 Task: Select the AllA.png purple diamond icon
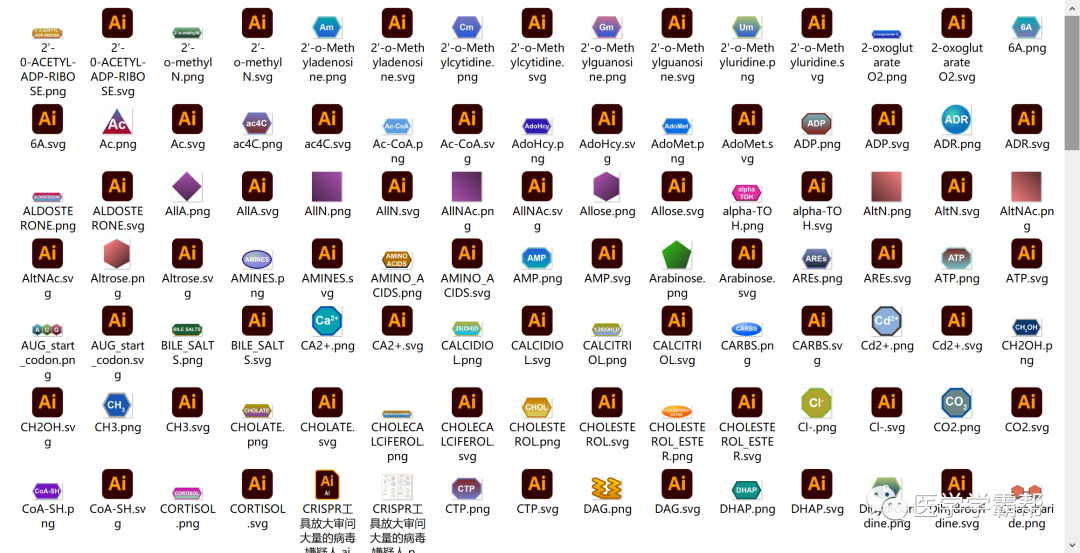(x=187, y=187)
